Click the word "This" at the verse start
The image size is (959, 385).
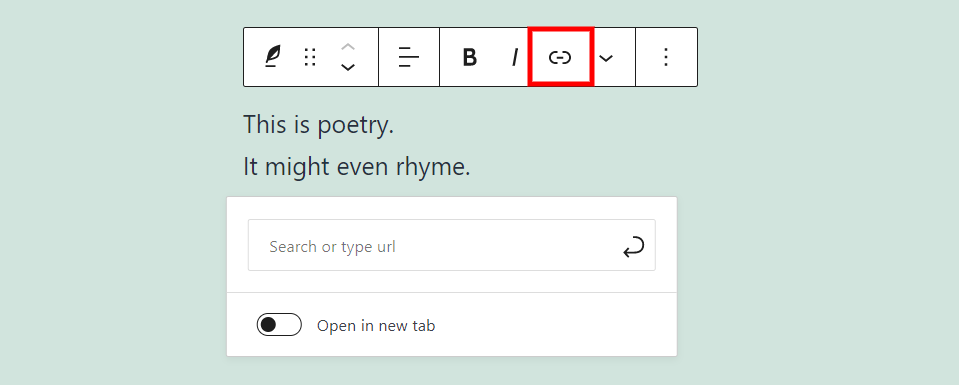264,124
